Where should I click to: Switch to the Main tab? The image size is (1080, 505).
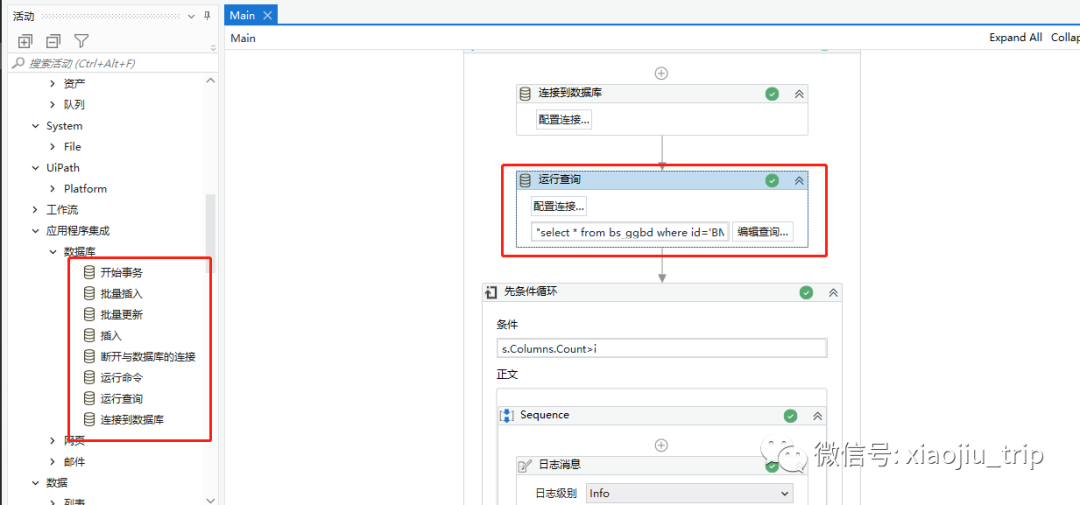coord(242,15)
